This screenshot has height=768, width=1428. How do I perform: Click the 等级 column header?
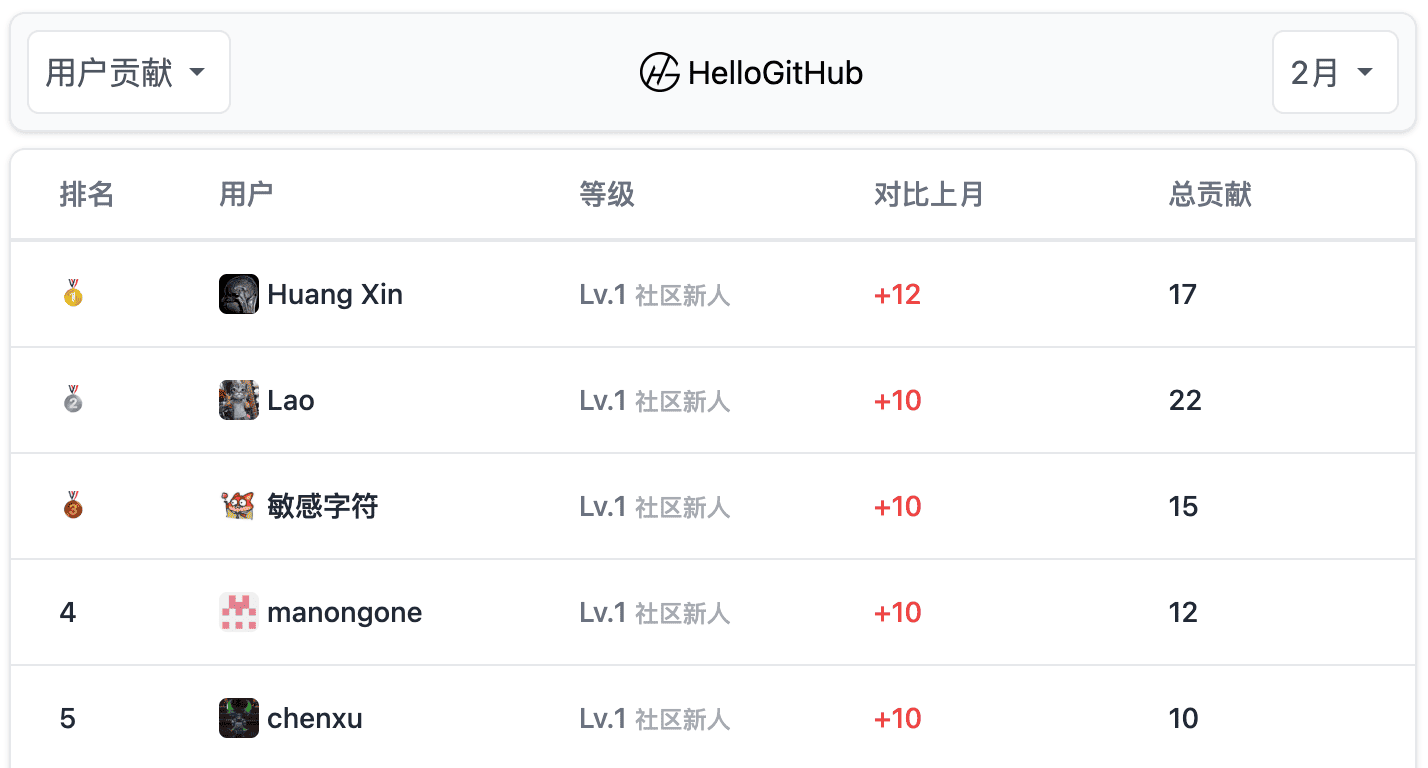[x=607, y=194]
